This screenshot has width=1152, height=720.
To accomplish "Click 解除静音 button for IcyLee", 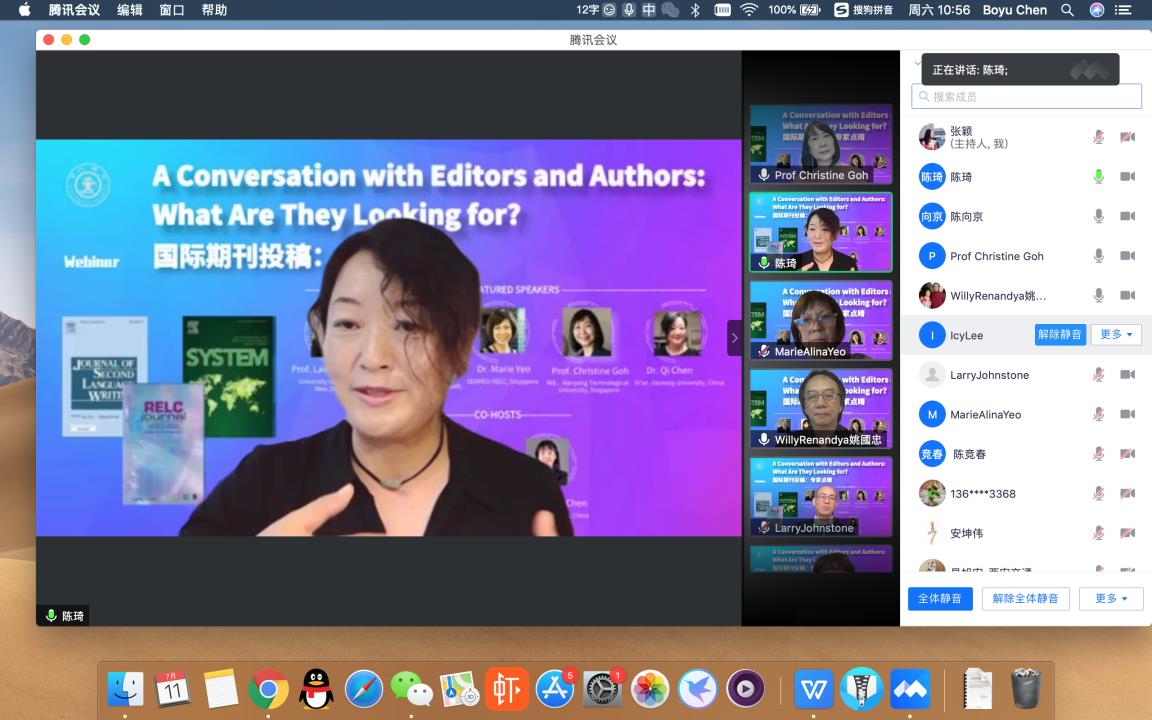I will 1059,335.
